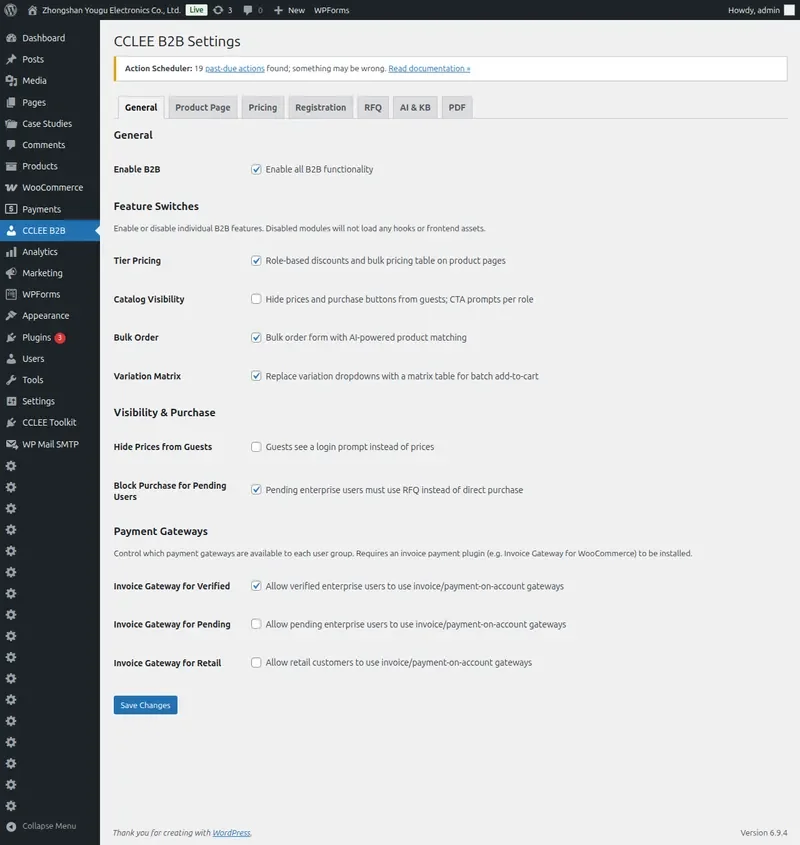Disable the Variation Matrix checkbox
The image size is (800, 845).
pos(256,376)
